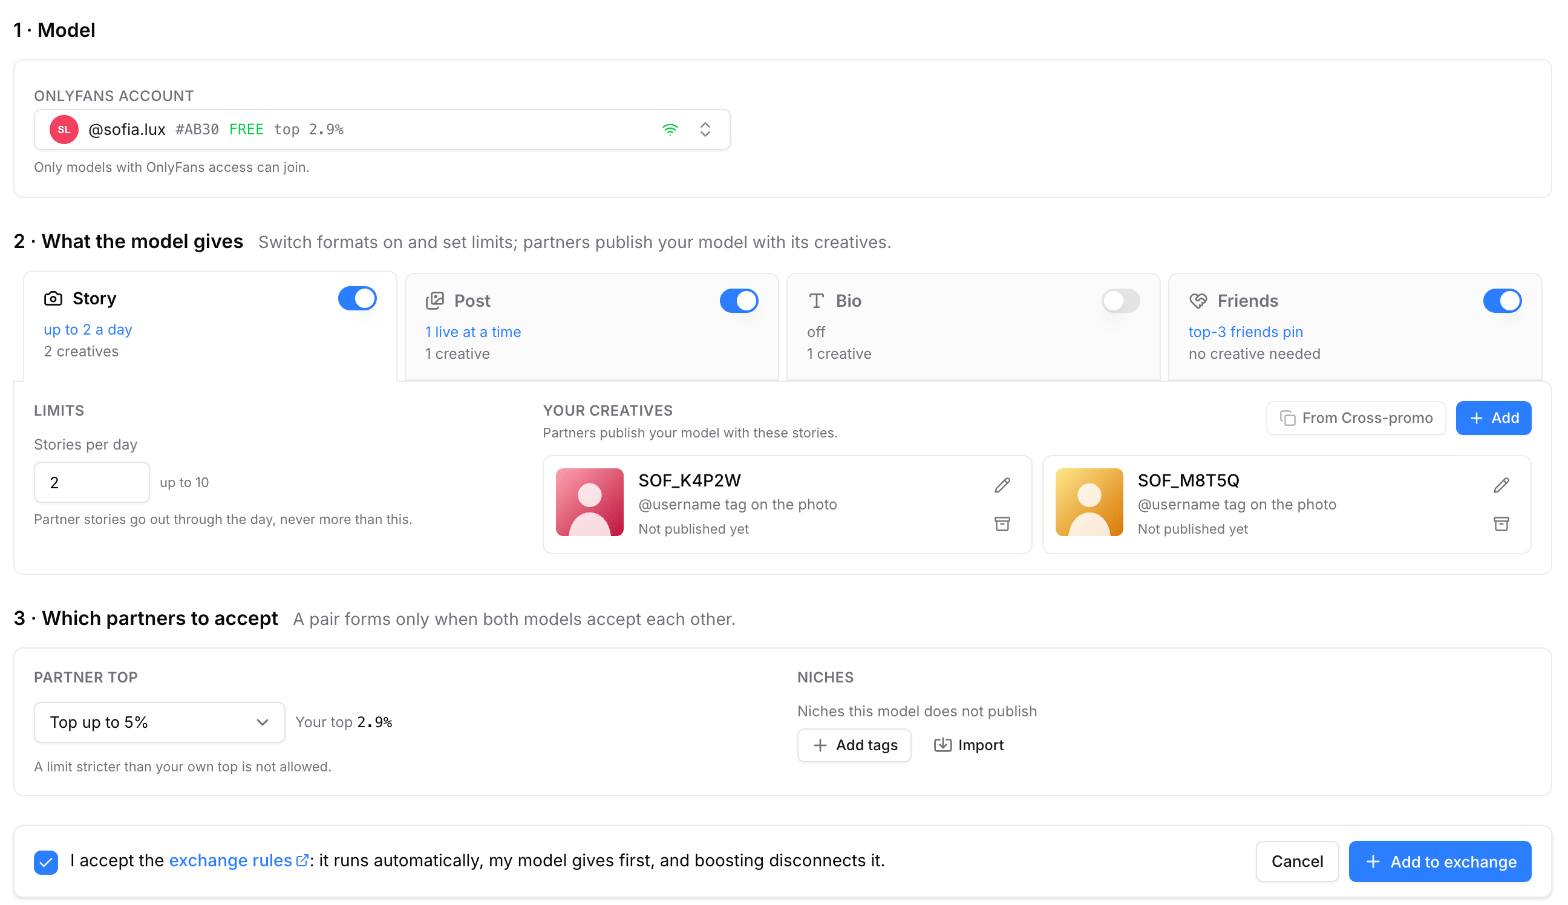Add a new creative

point(1494,418)
